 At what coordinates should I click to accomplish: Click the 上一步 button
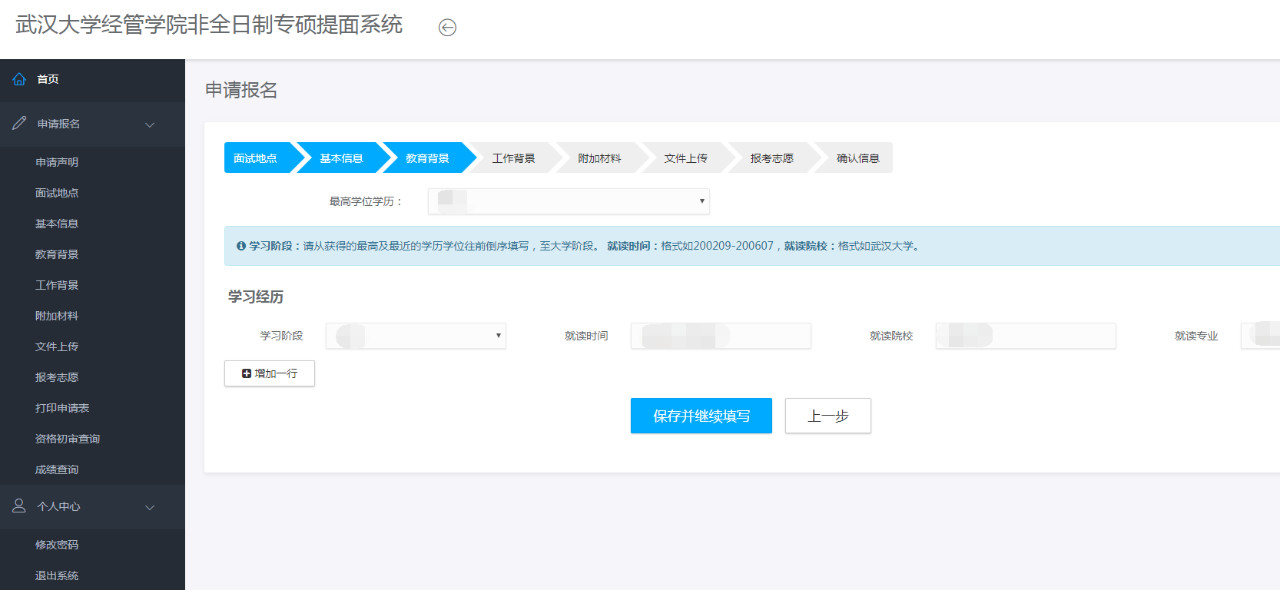click(827, 416)
